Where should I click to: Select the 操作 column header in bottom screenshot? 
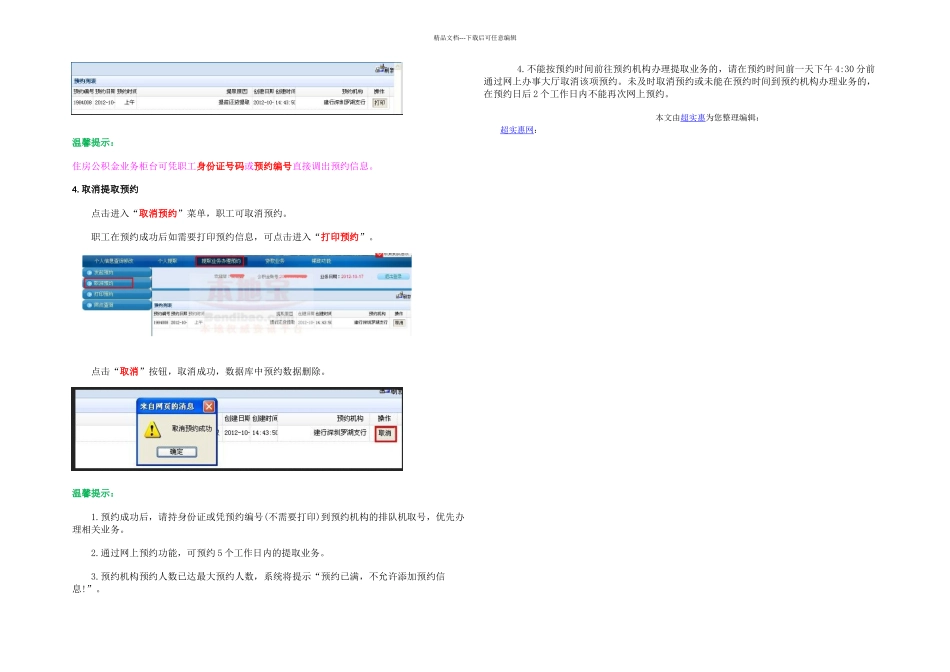click(x=384, y=419)
